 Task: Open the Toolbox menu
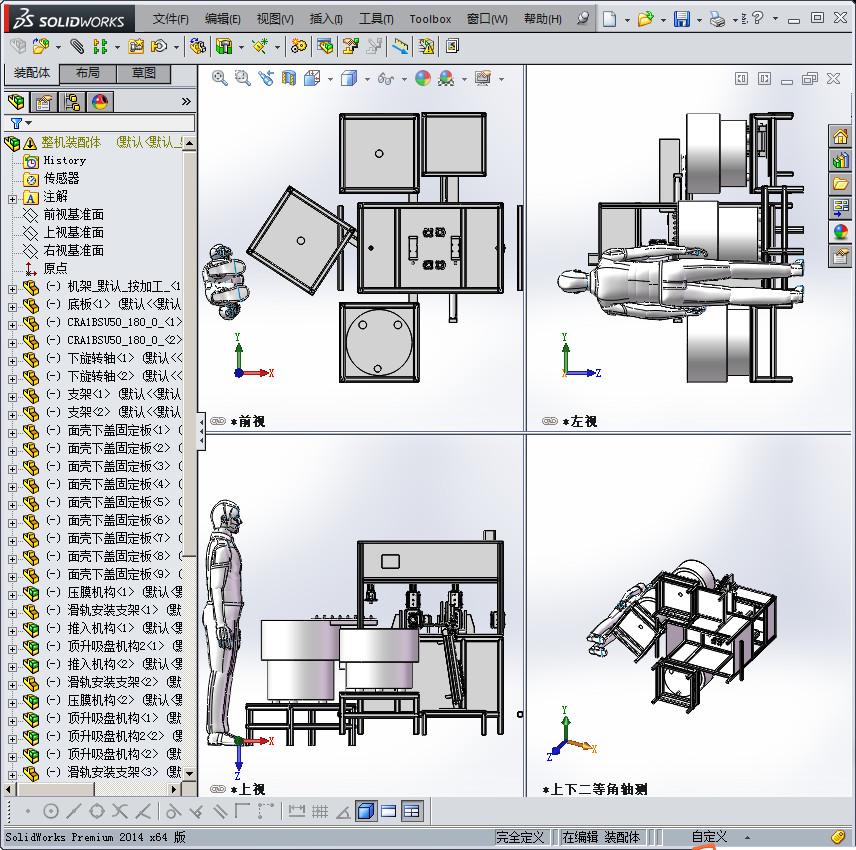(430, 19)
